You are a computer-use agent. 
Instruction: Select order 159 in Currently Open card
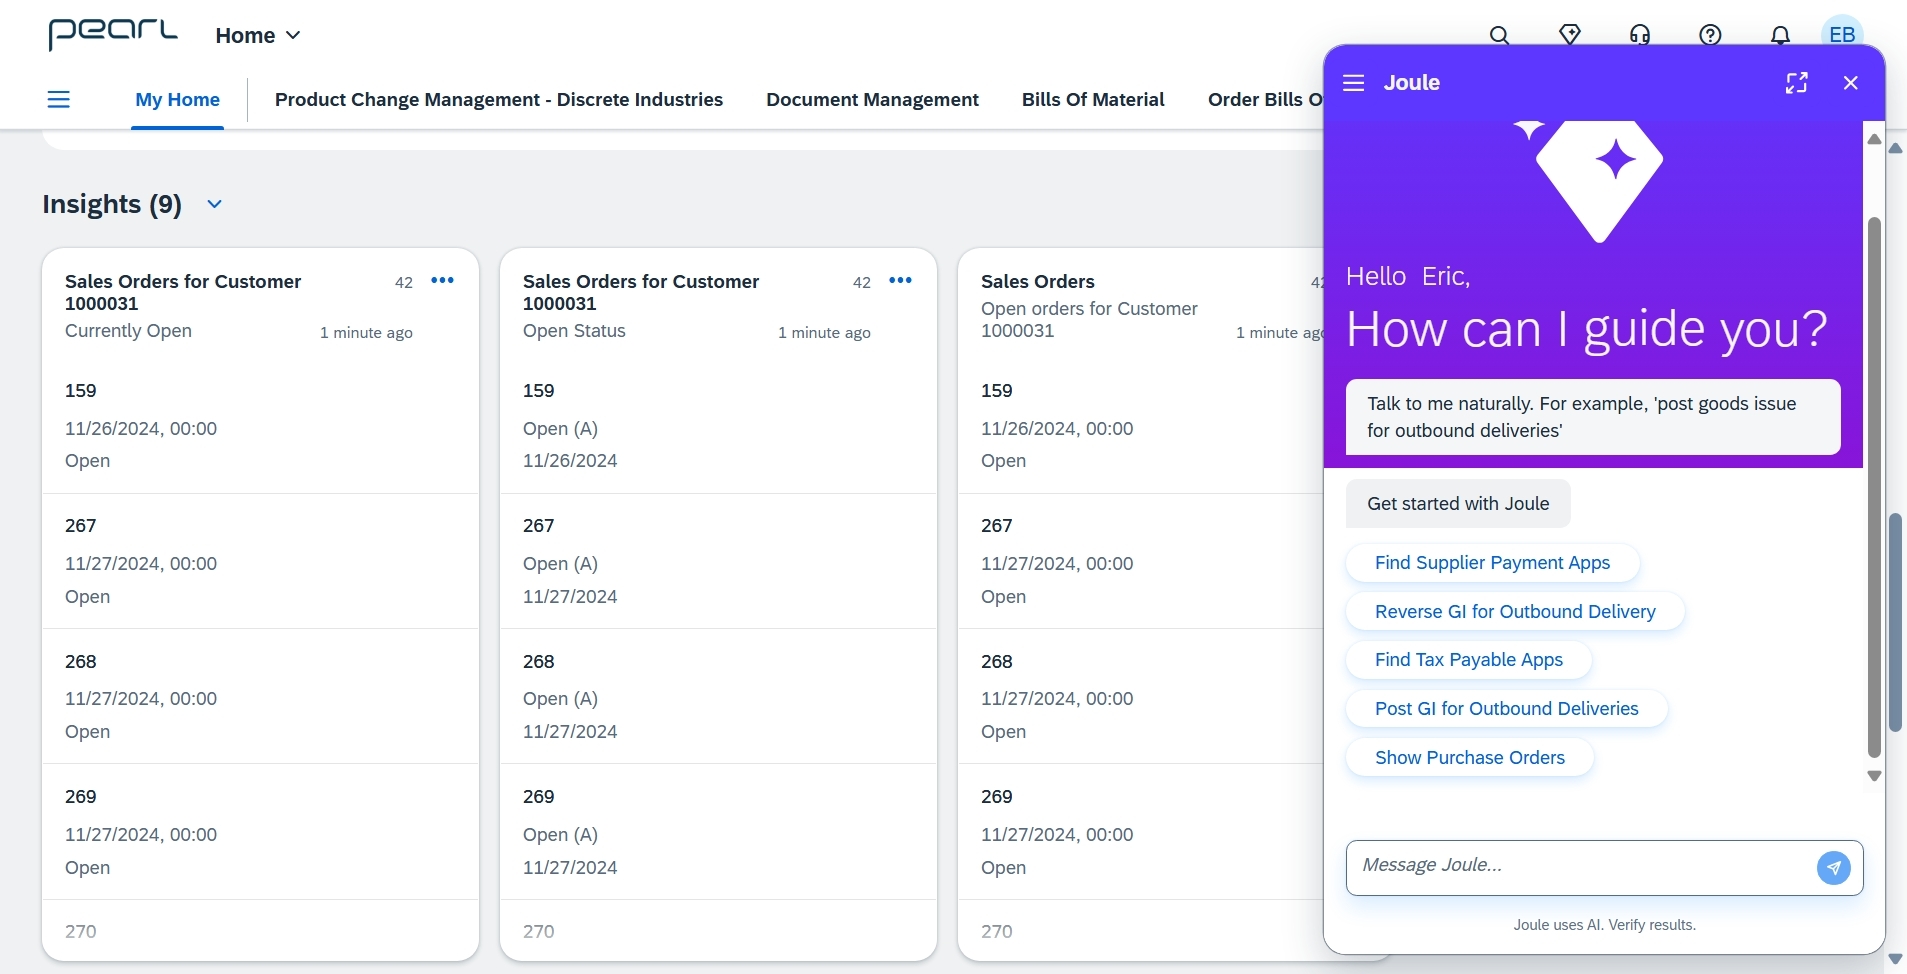pos(260,425)
